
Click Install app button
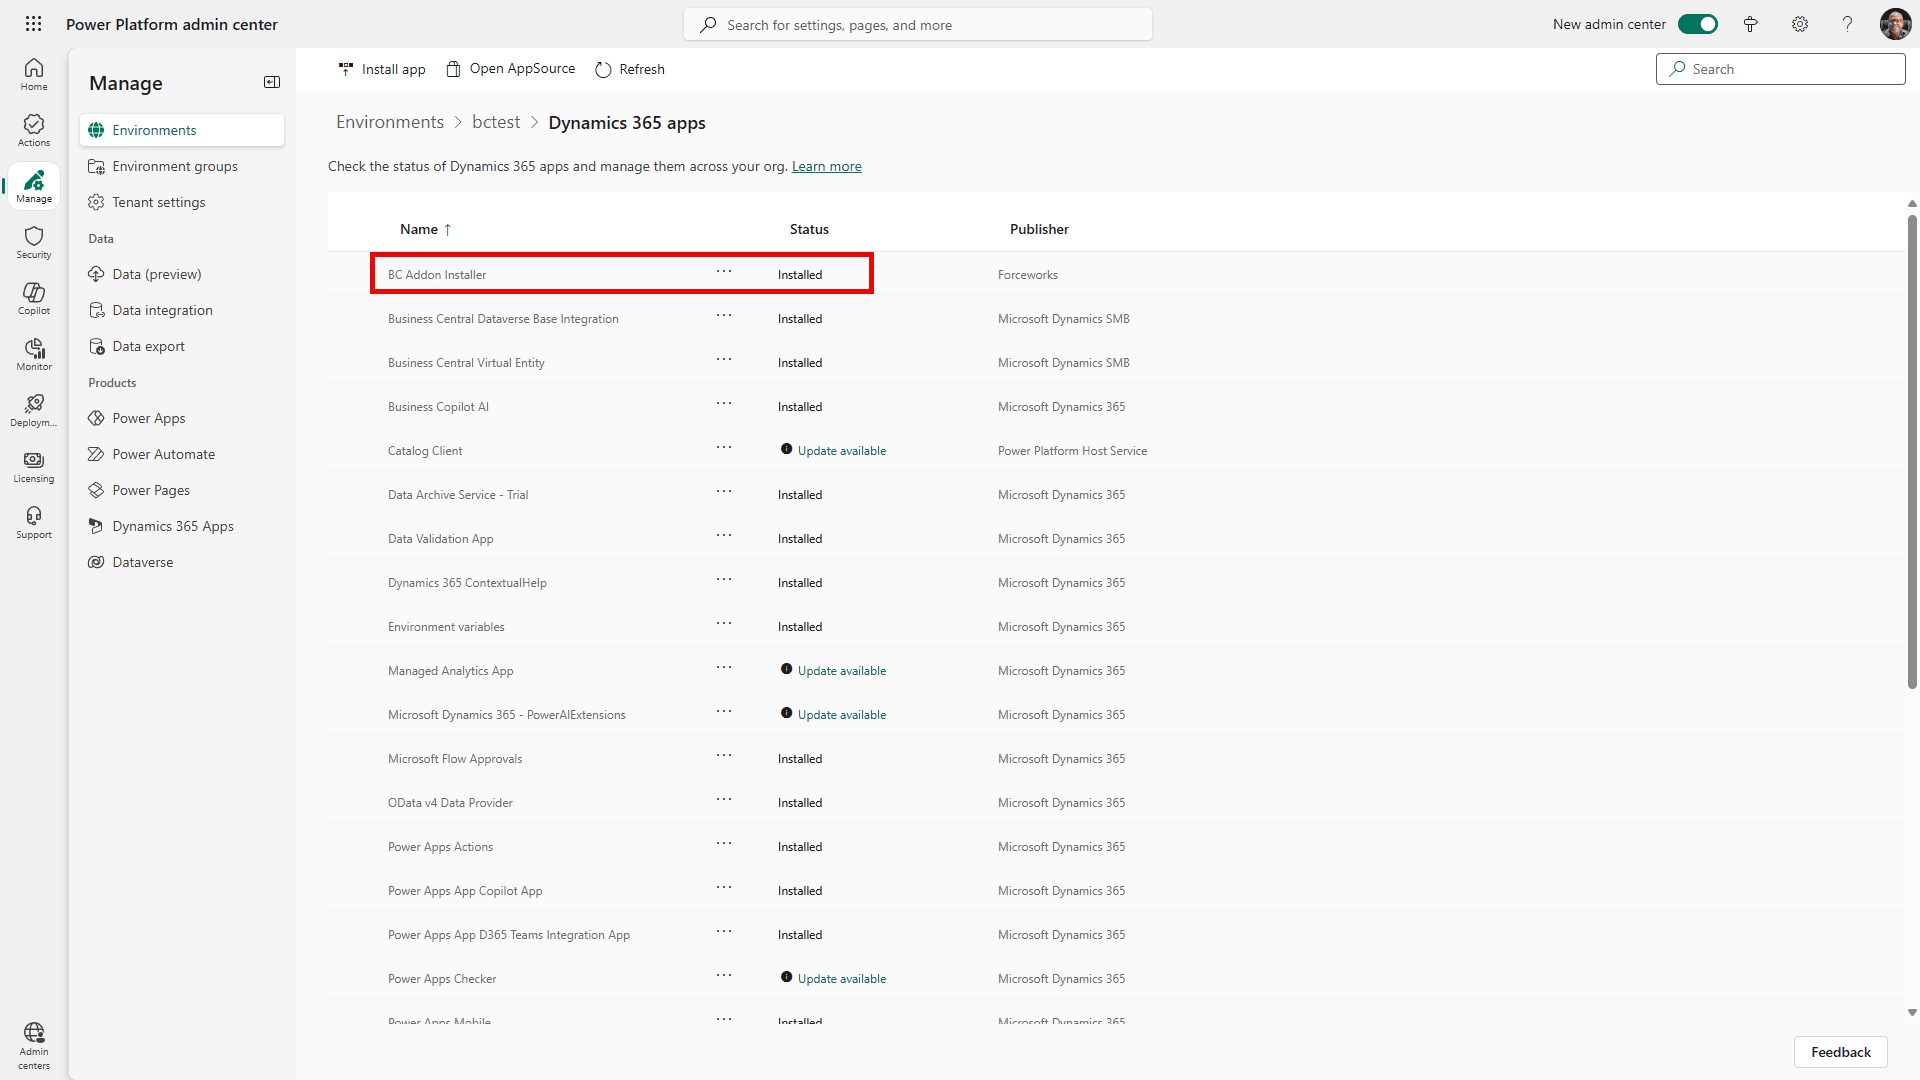click(382, 69)
